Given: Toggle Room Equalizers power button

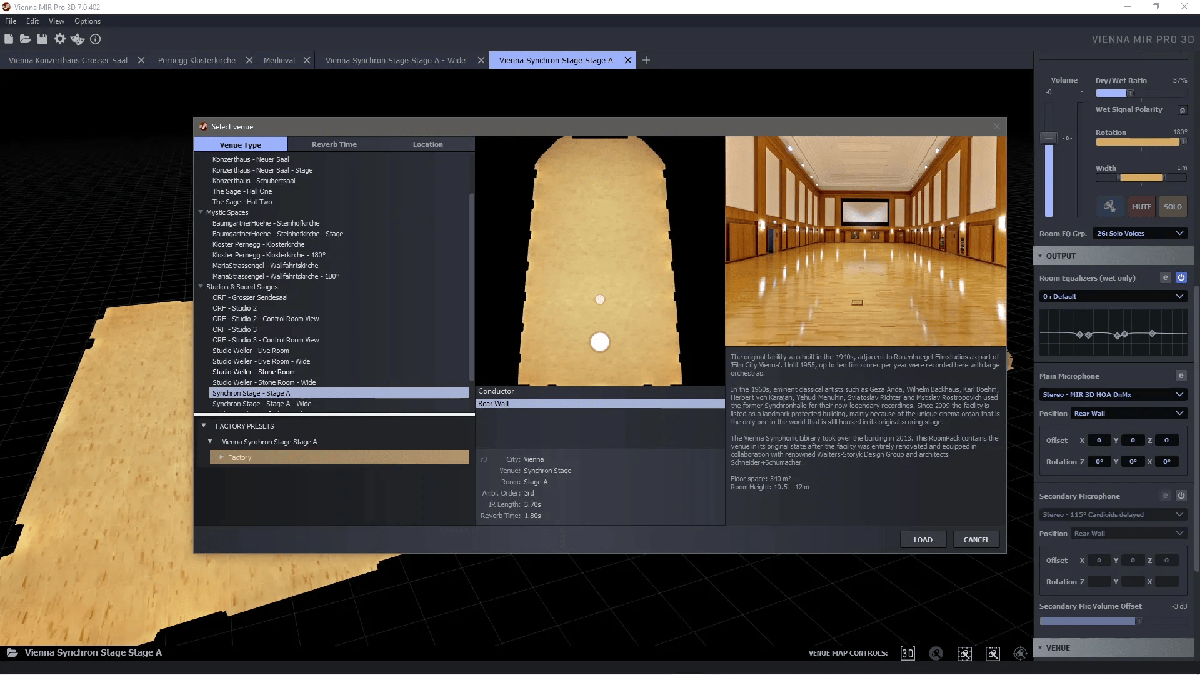Looking at the screenshot, I should click(x=1181, y=277).
